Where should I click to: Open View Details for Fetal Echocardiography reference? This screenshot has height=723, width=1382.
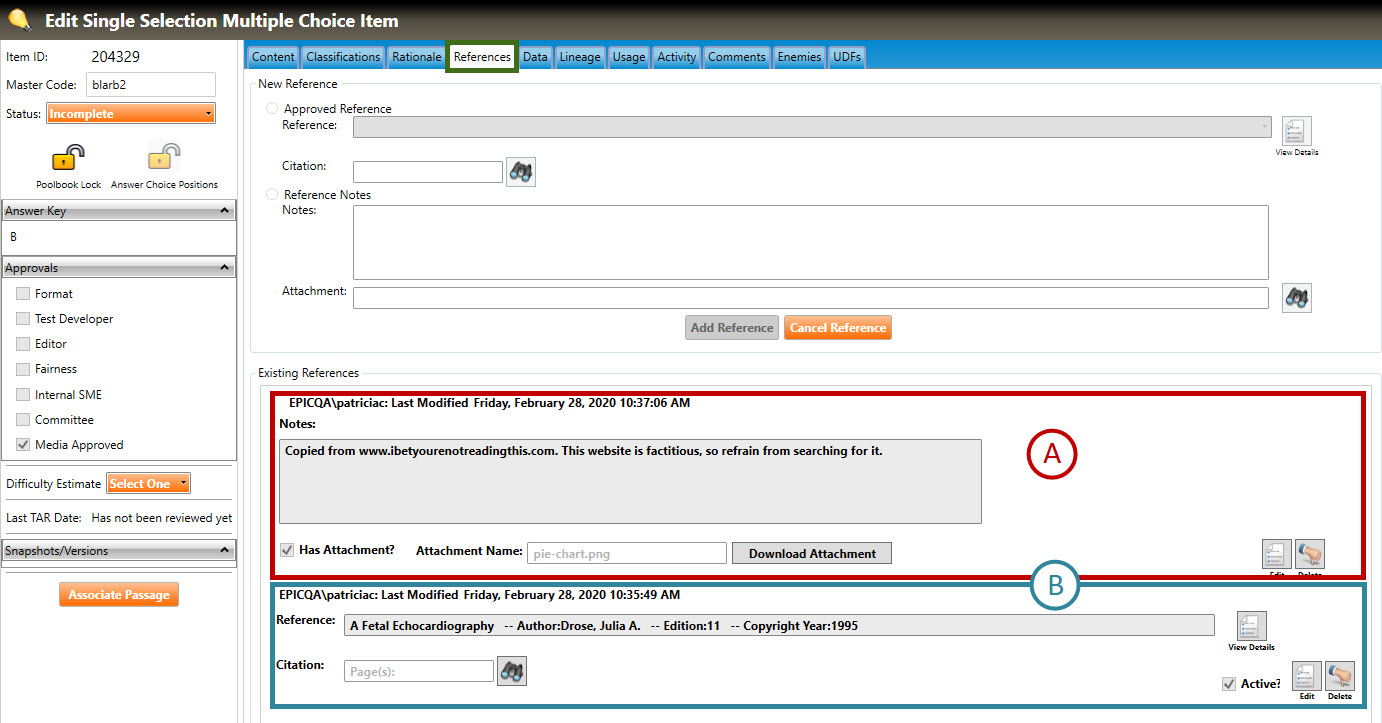click(1251, 626)
